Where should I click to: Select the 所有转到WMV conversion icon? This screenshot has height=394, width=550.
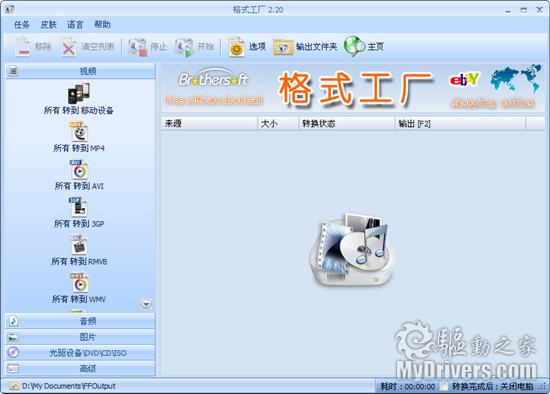pos(79,283)
